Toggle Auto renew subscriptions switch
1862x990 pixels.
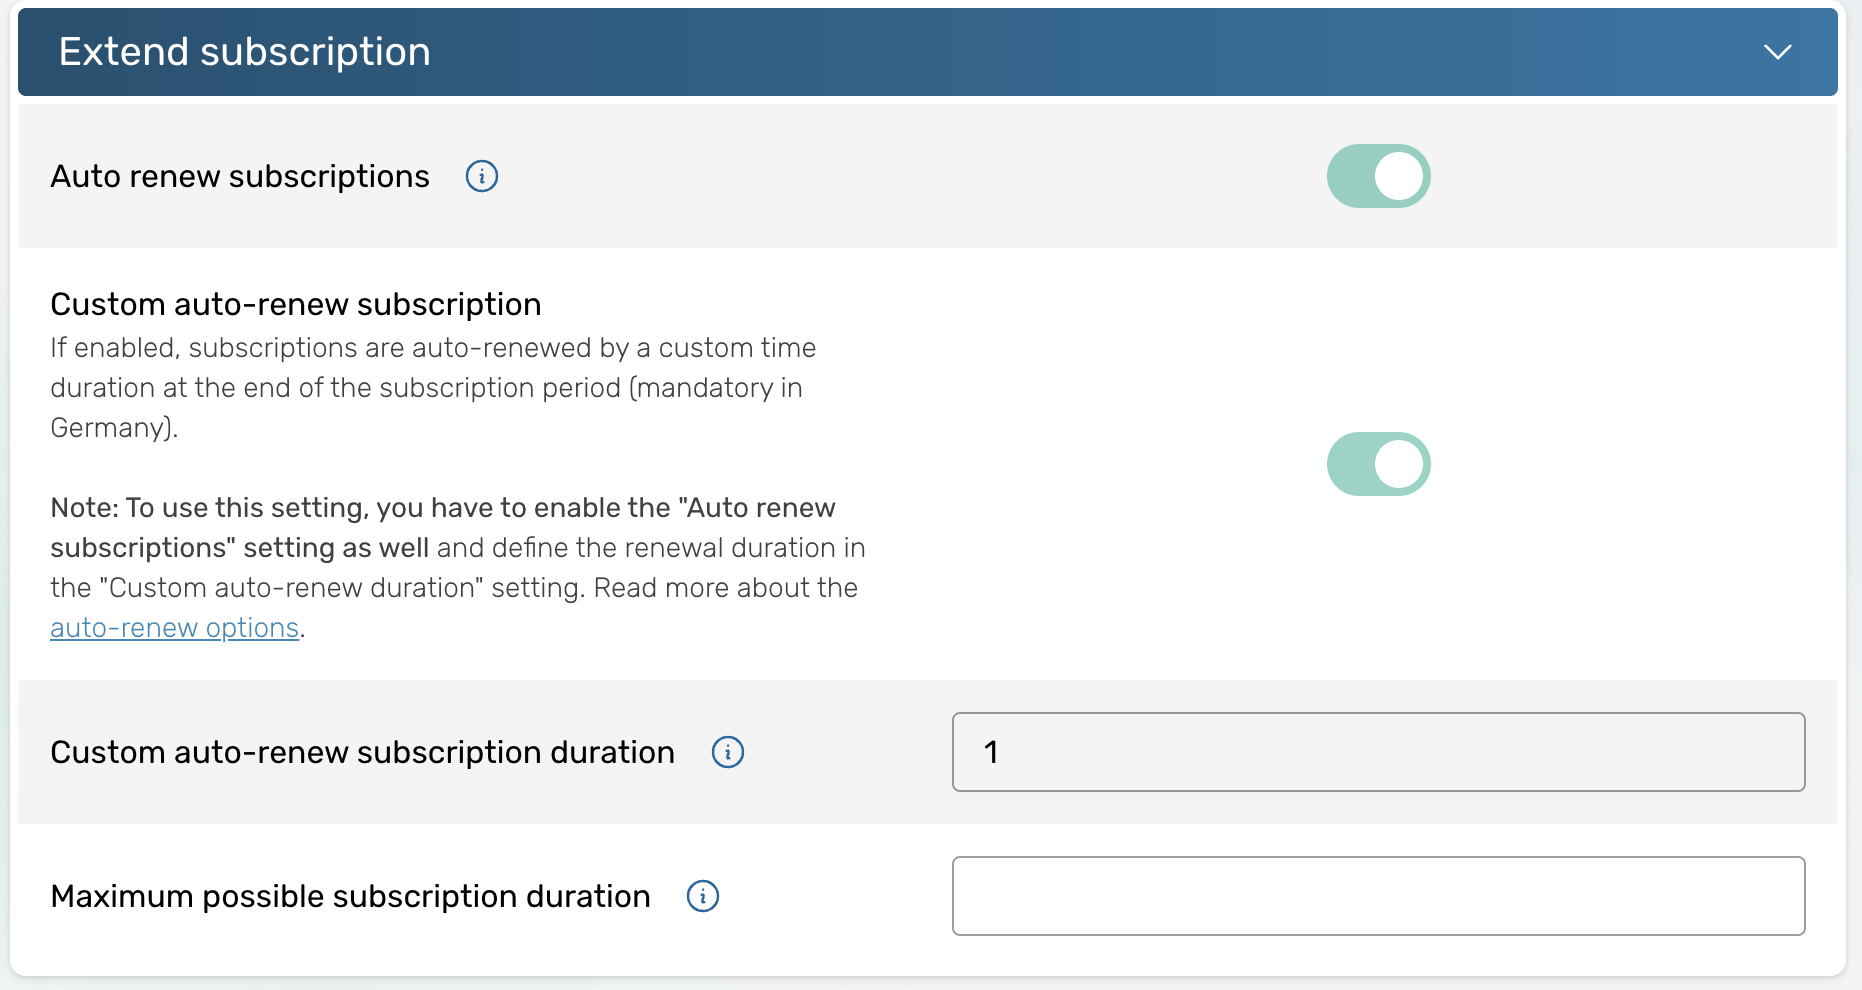[1378, 176]
